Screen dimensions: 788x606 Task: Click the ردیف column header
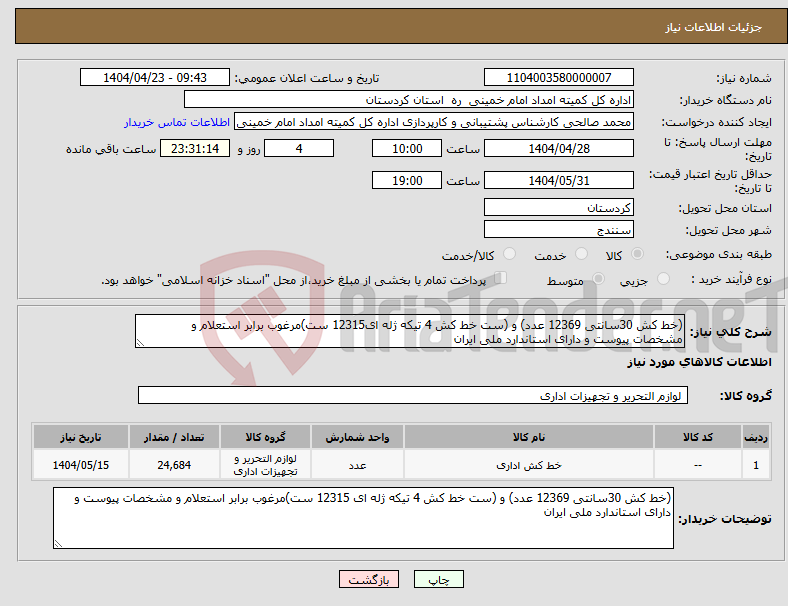click(x=755, y=437)
